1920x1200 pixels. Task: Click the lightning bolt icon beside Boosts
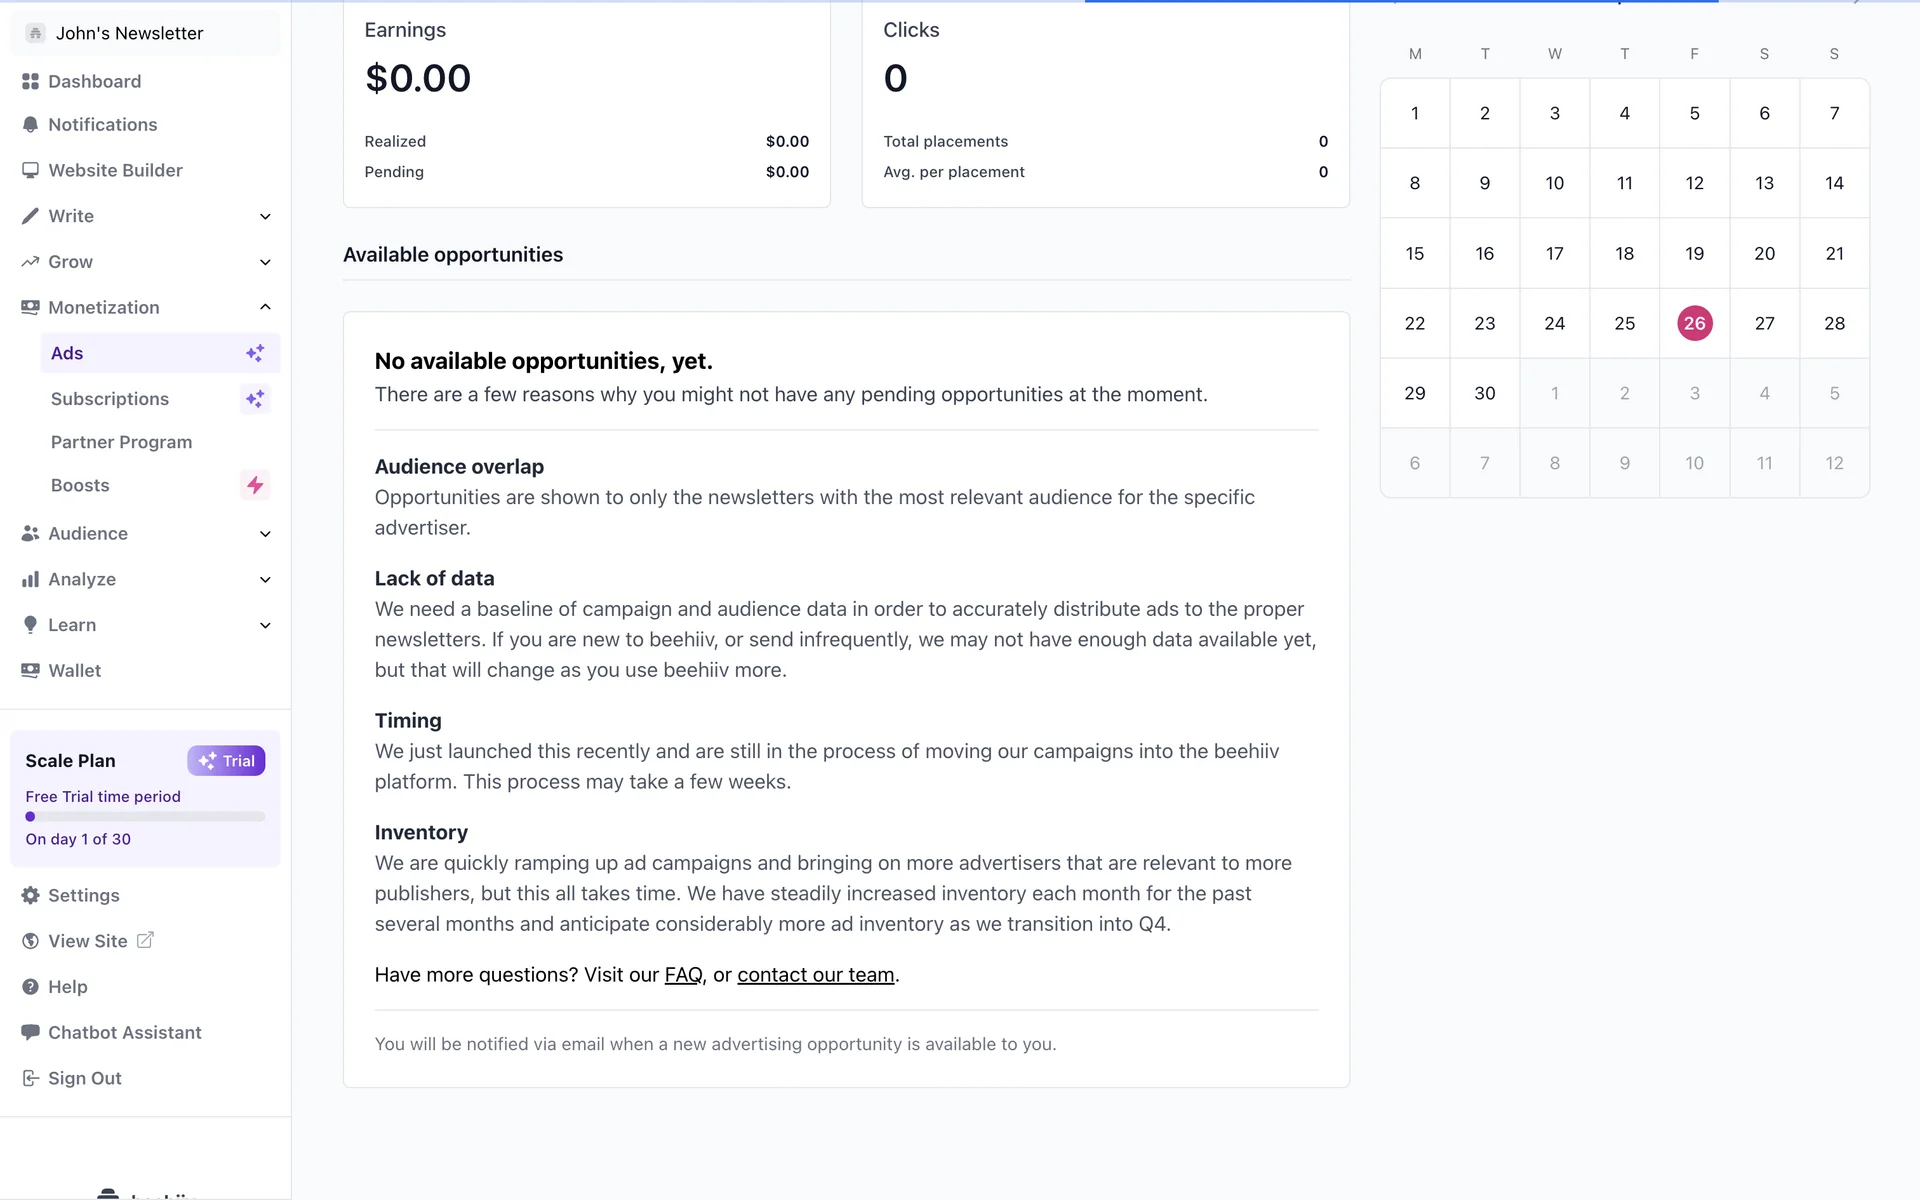click(255, 485)
